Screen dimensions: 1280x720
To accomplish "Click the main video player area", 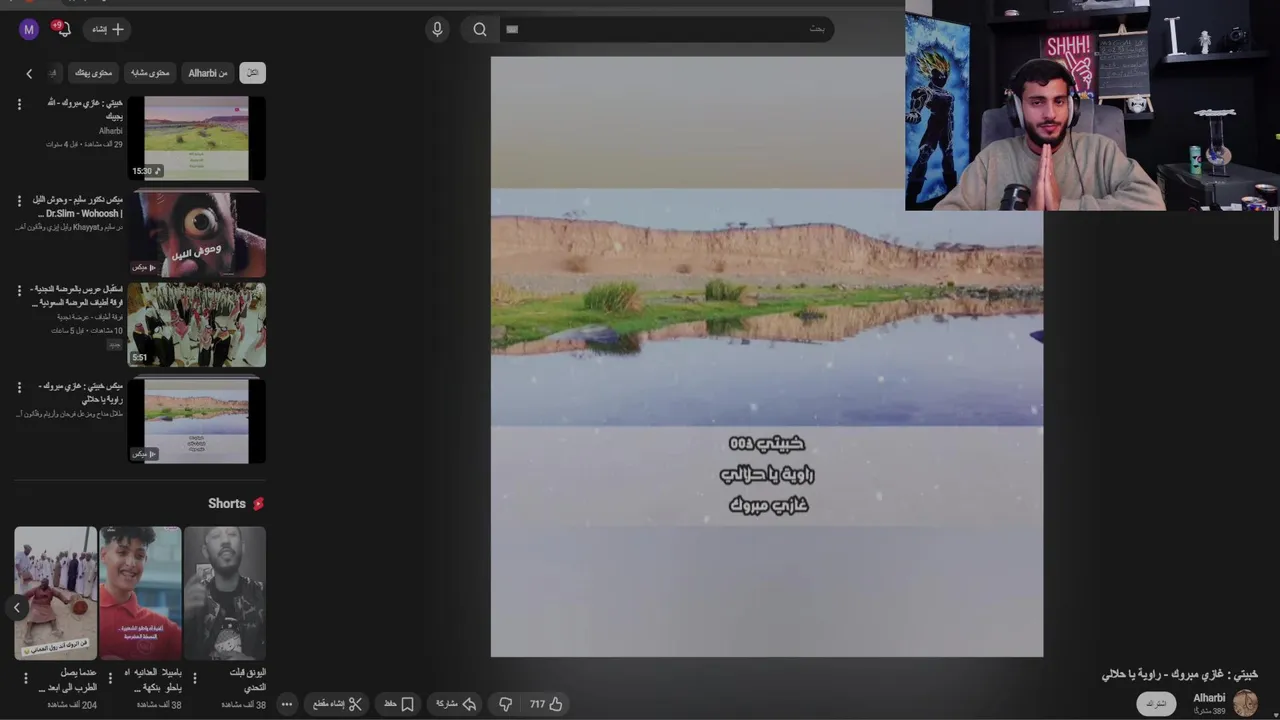I will coord(767,356).
